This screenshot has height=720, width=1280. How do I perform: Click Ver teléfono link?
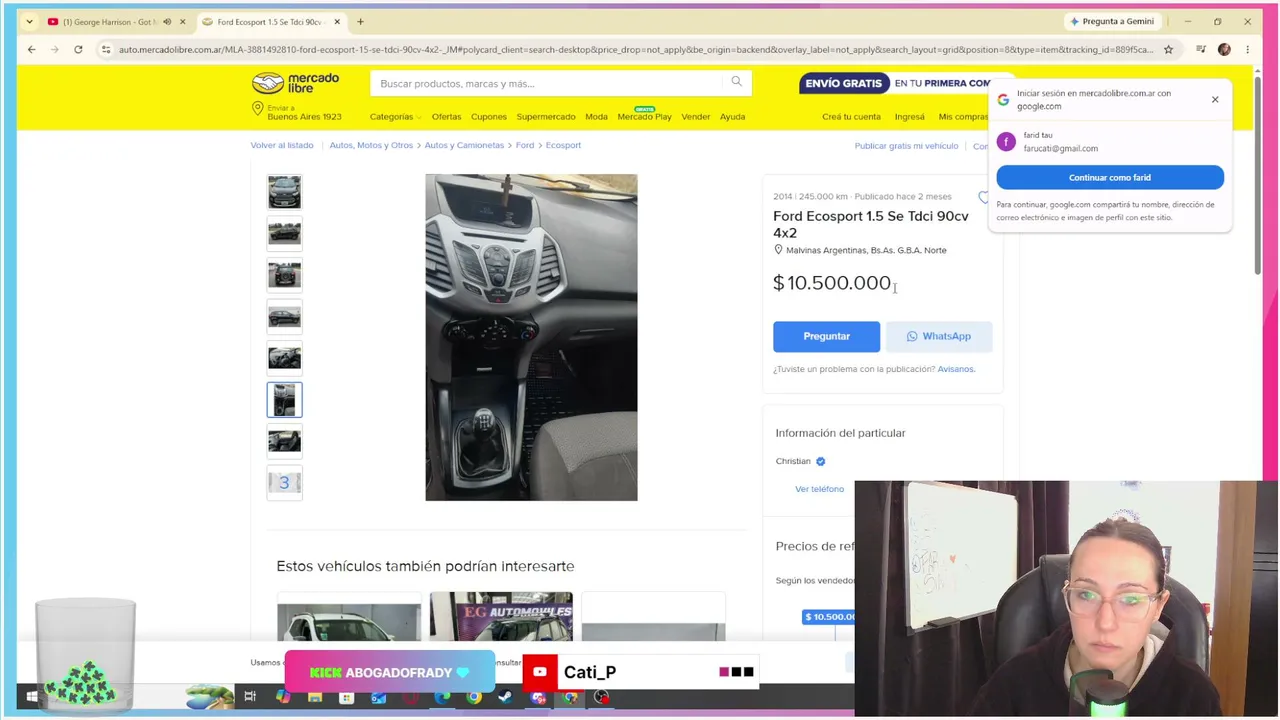[819, 489]
